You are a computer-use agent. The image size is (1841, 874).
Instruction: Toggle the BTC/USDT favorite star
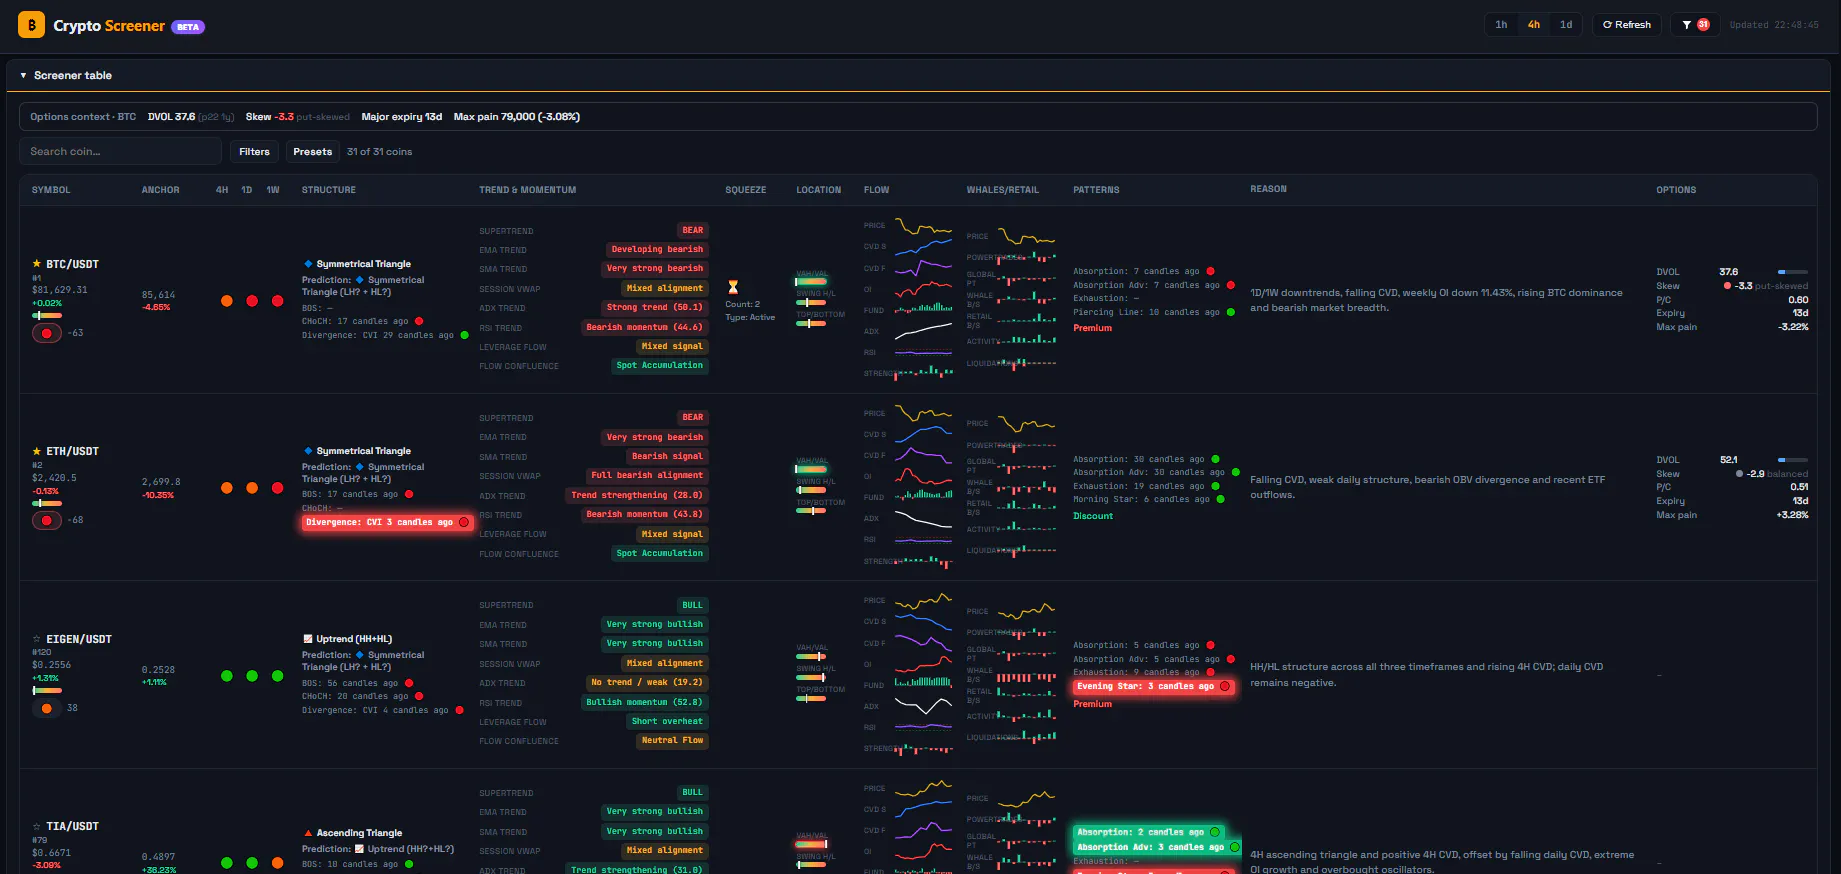click(x=37, y=264)
